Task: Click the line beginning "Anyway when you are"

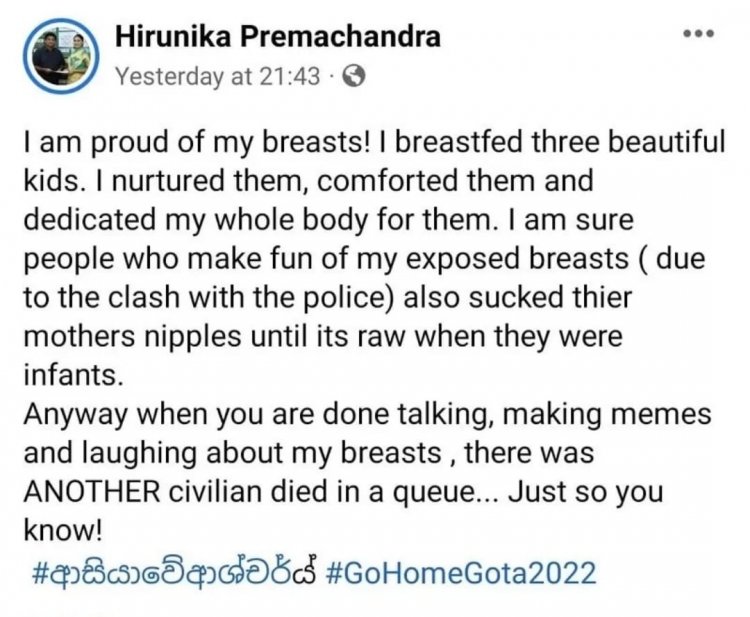Action: [x=367, y=415]
